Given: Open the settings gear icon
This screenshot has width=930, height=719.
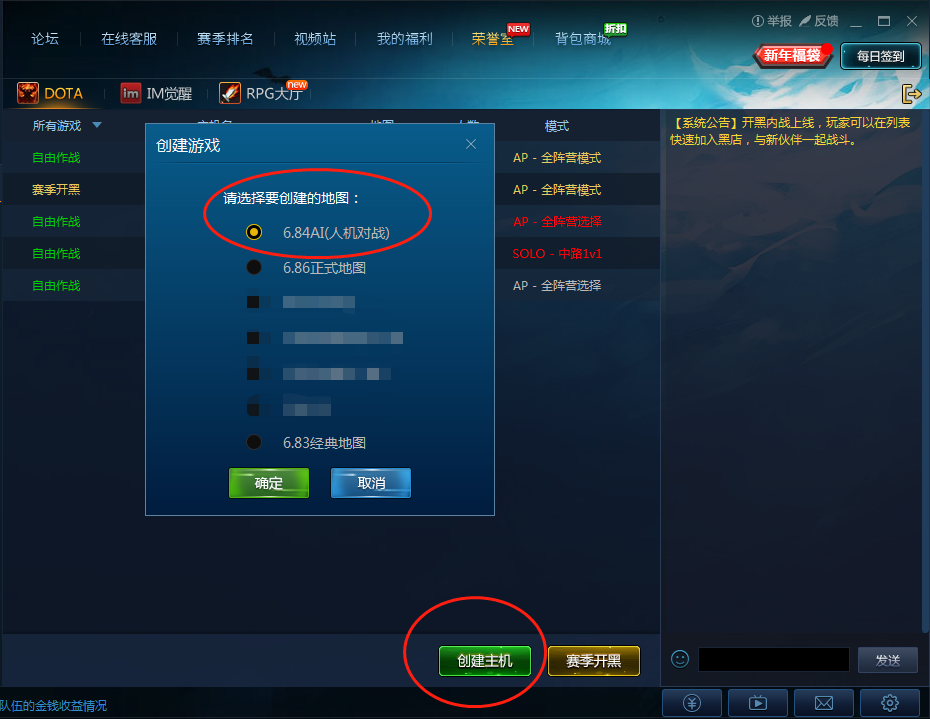Looking at the screenshot, I should coord(890,703).
